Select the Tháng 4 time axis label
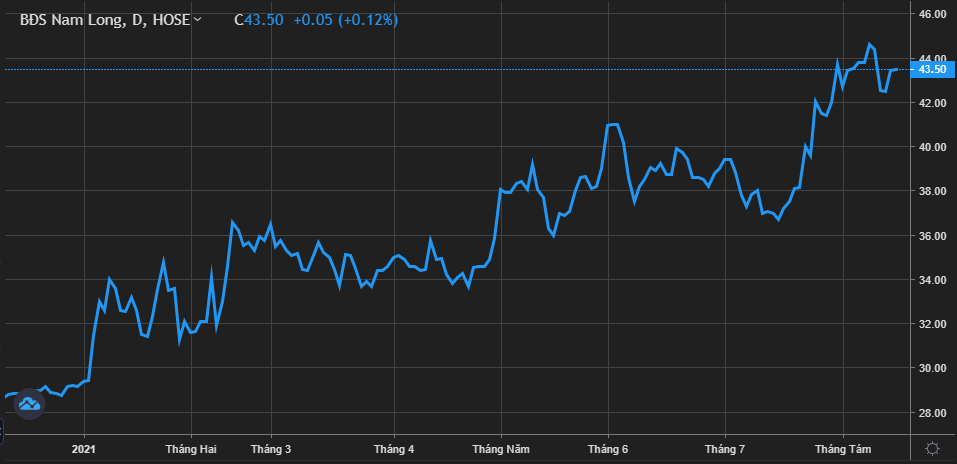This screenshot has height=464, width=957. point(394,449)
